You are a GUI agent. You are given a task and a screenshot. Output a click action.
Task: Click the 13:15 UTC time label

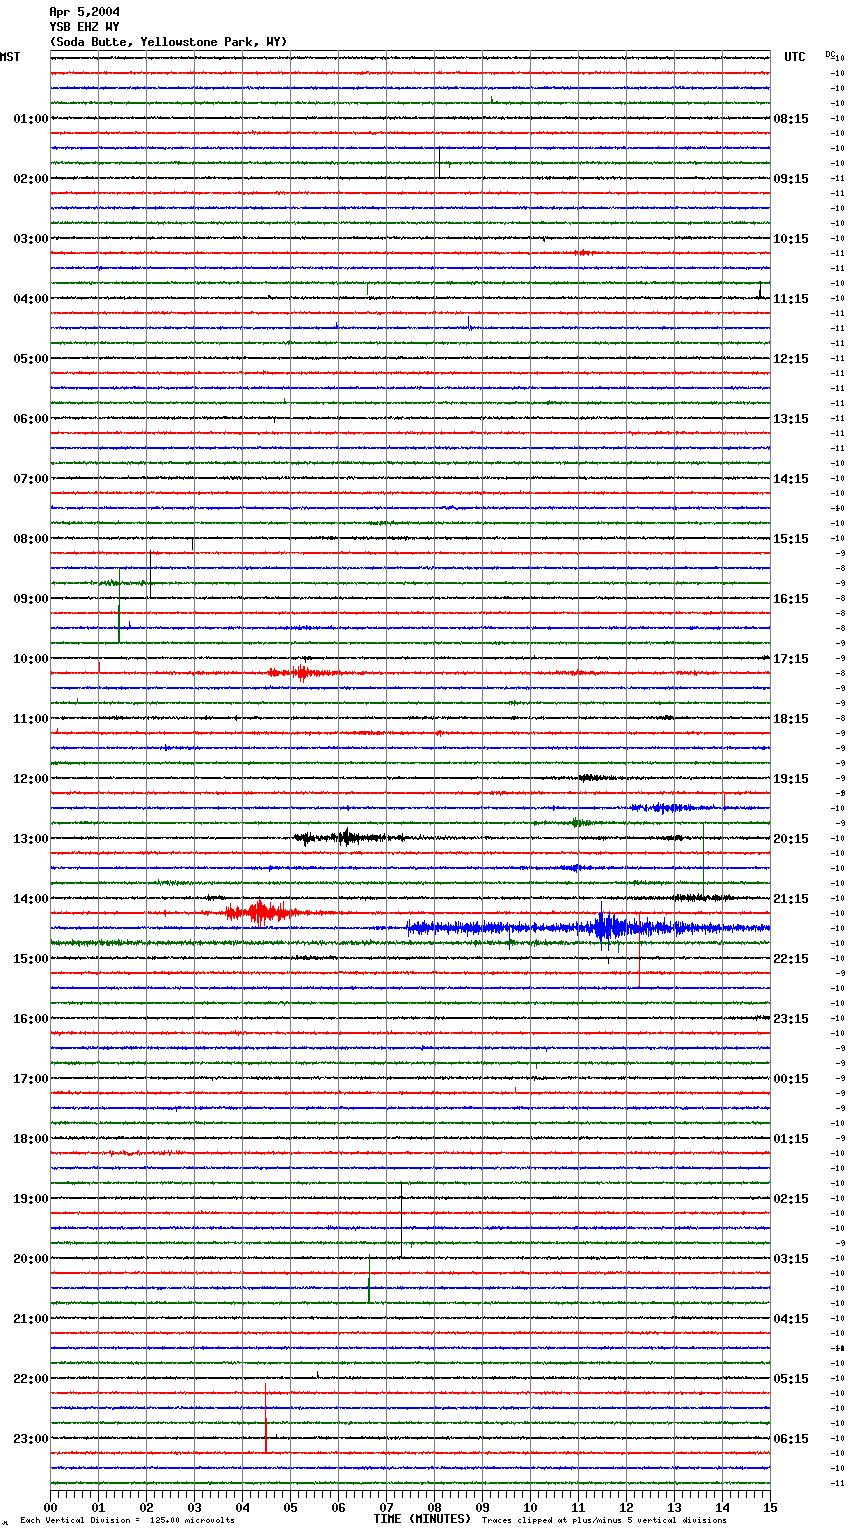(791, 419)
